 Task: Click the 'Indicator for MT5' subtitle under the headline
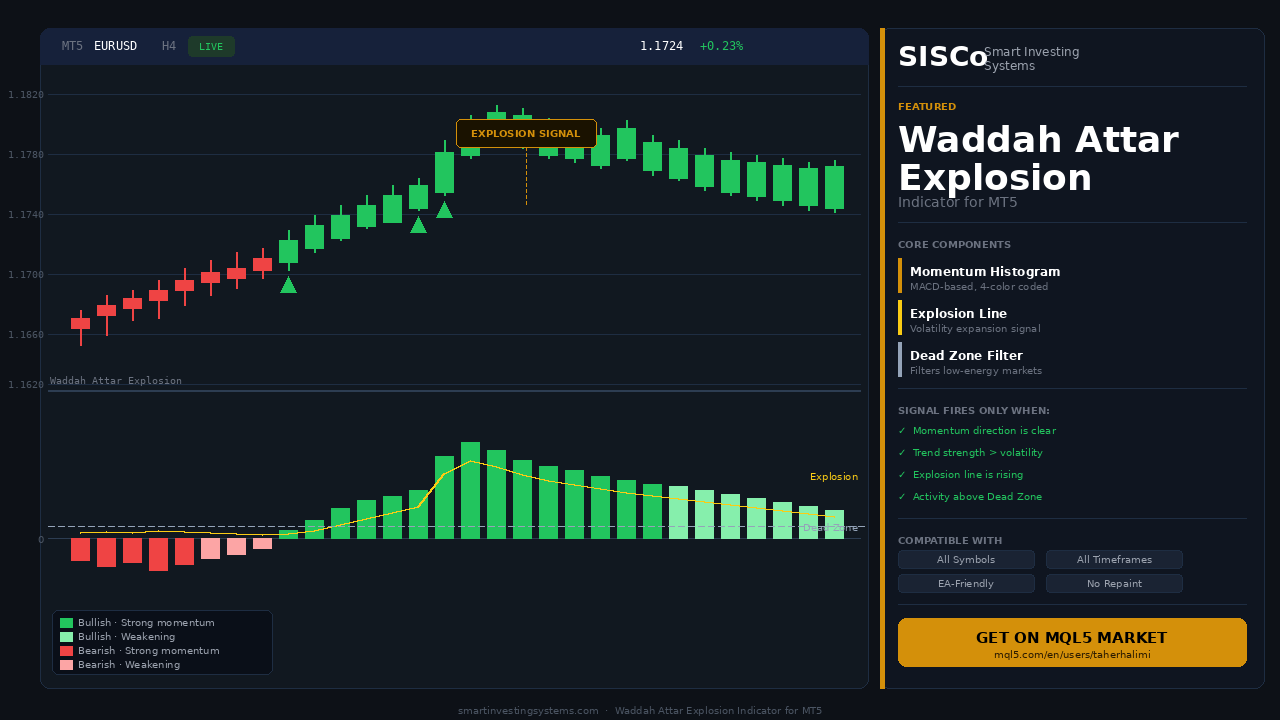(958, 202)
